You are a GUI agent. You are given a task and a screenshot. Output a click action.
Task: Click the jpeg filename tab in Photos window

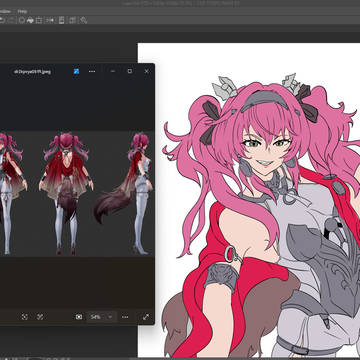(x=32, y=71)
